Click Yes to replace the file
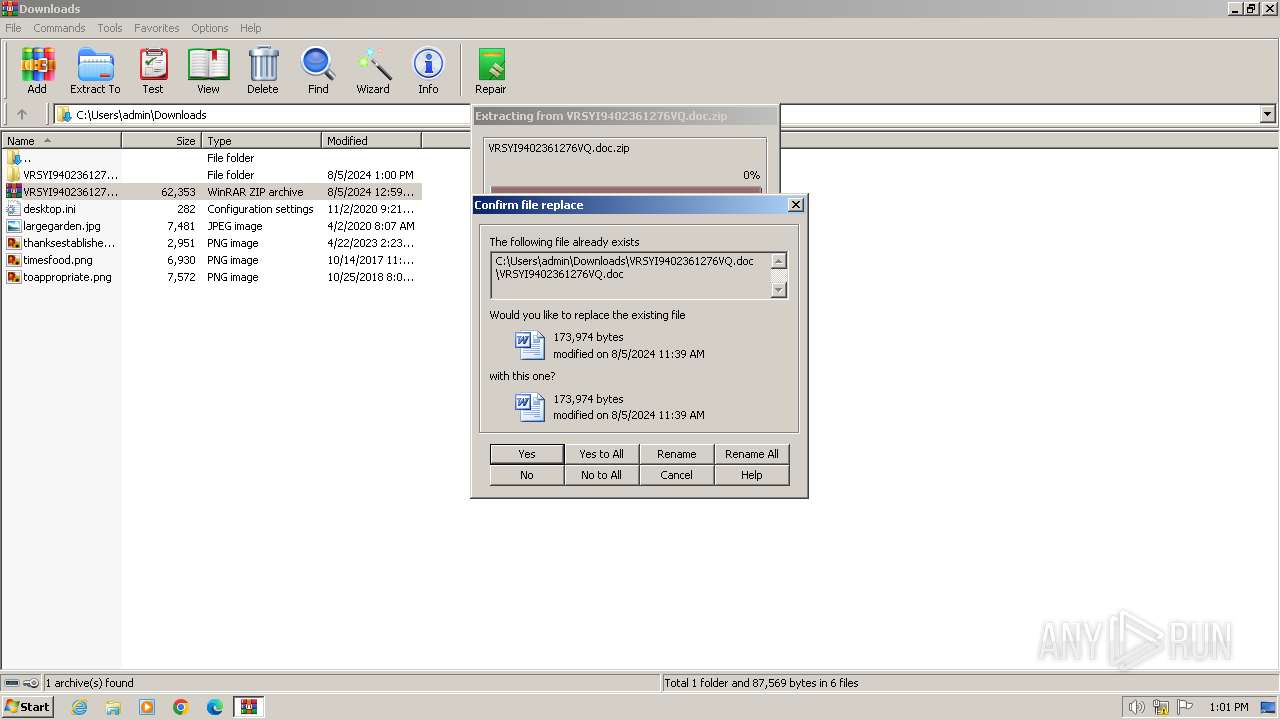Image resolution: width=1280 pixels, height=720 pixels. pos(527,454)
